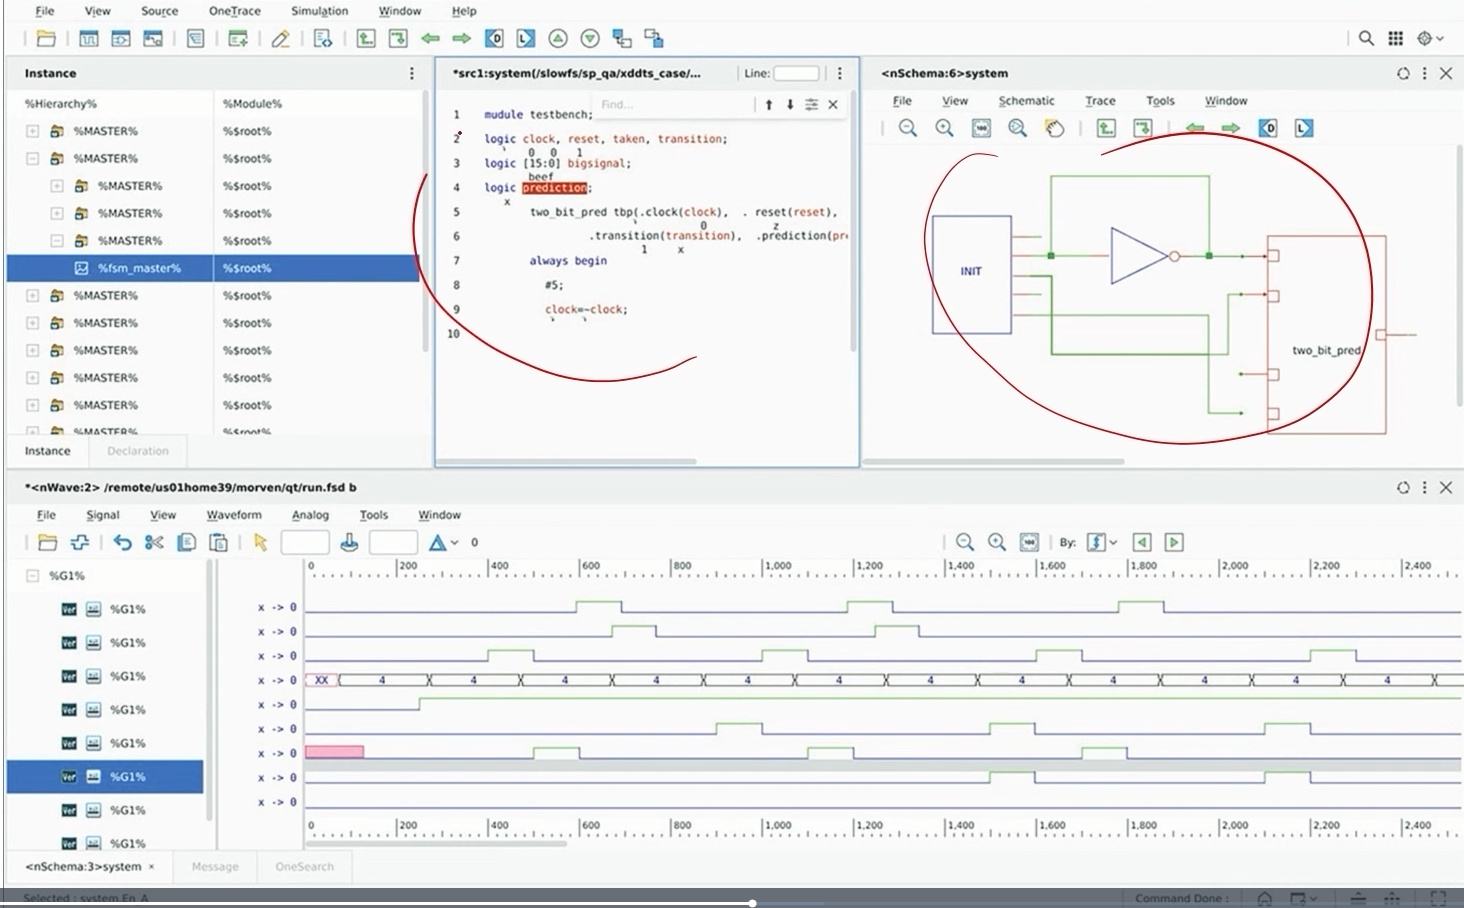Click the undo icon in the nWave toolbar
Image resolution: width=1464 pixels, height=908 pixels.
[x=122, y=542]
